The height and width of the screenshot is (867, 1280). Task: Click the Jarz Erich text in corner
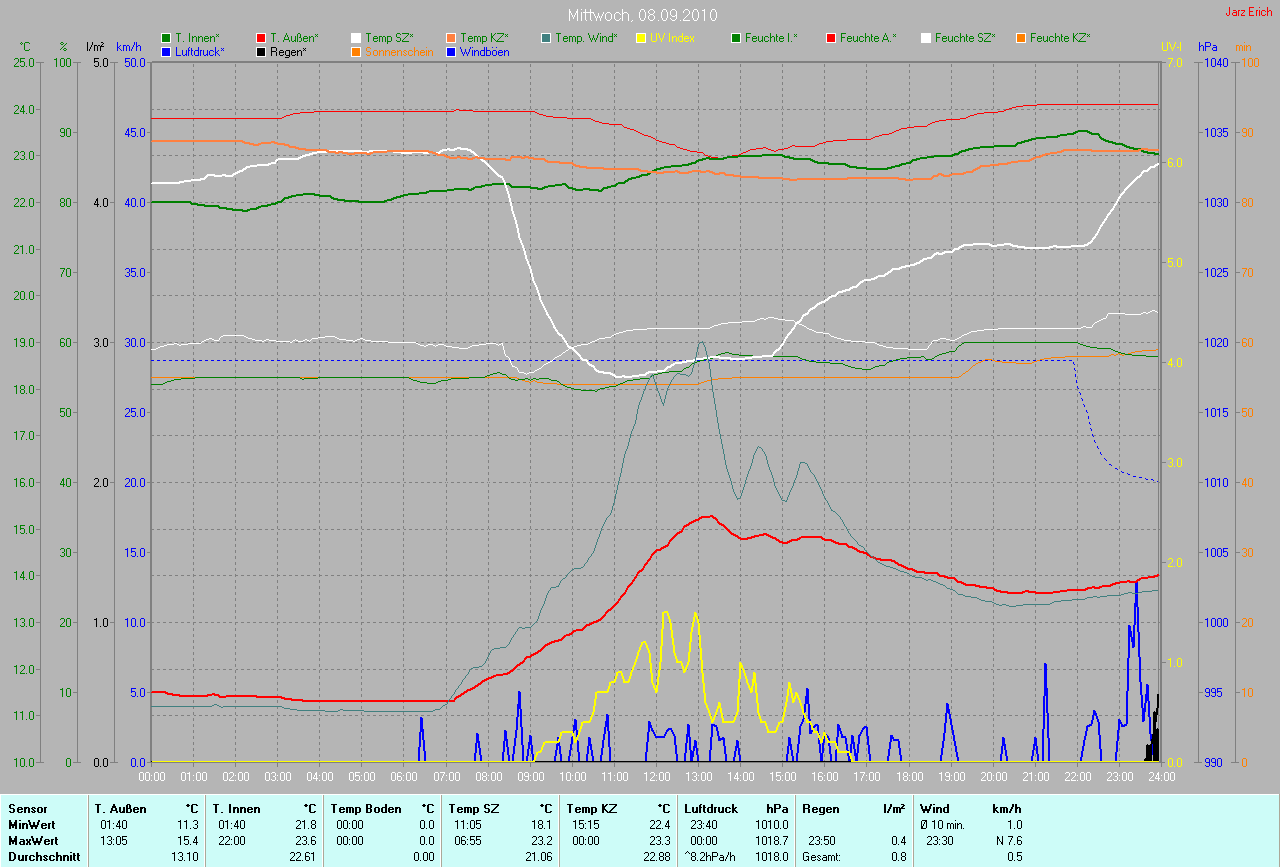tap(1251, 12)
